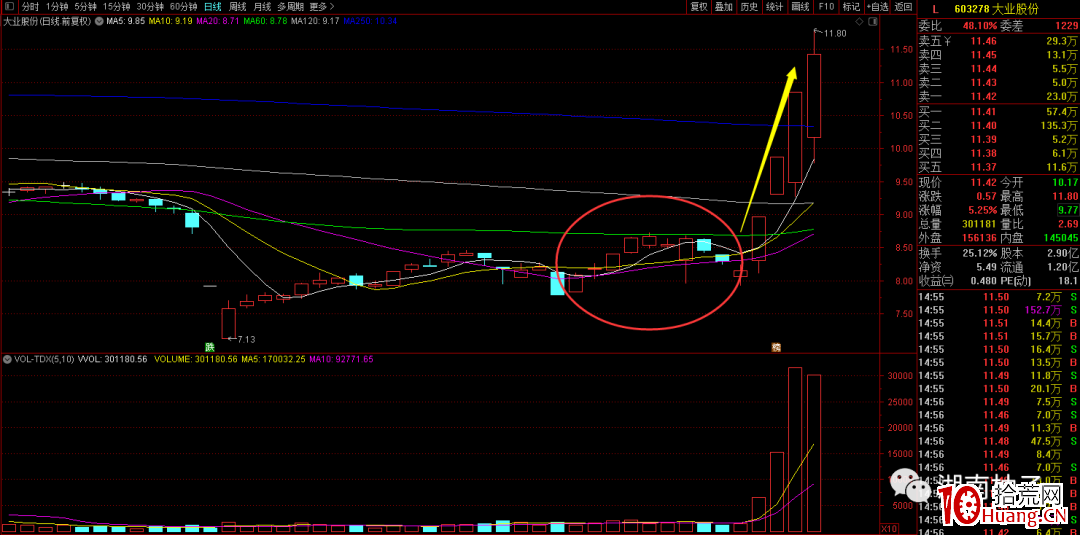Switch to 30分钟 chart period

click(150, 7)
